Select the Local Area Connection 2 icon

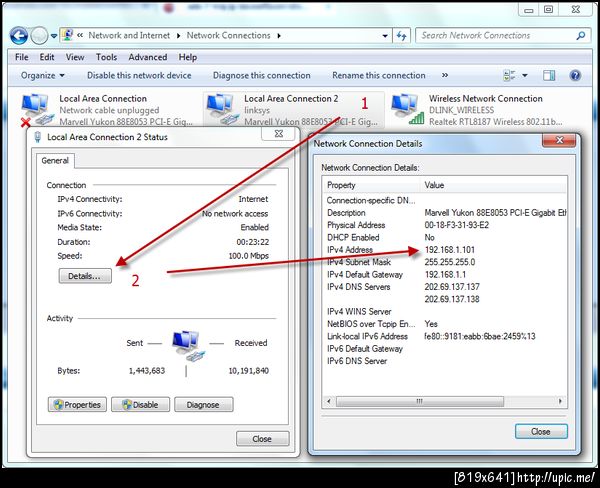click(222, 109)
